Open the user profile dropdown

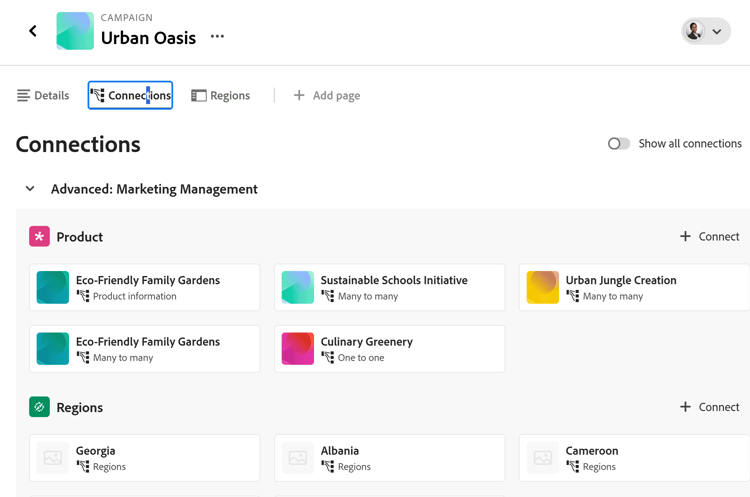click(705, 31)
